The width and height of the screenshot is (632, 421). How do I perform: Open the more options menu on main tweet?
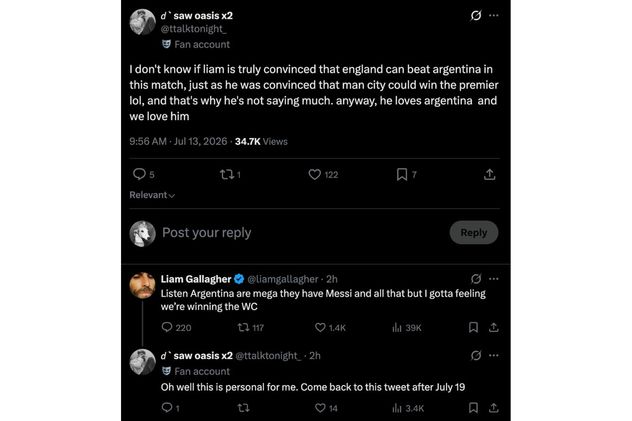494,16
